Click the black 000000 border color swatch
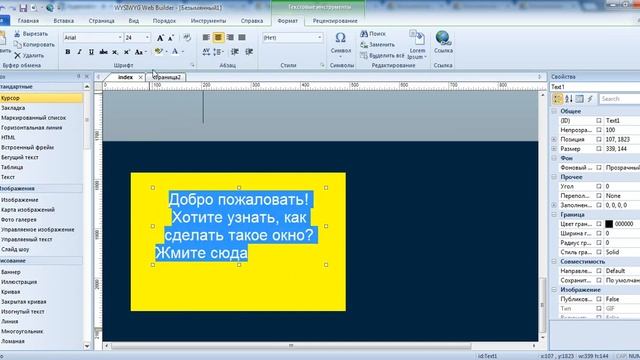 (609, 224)
